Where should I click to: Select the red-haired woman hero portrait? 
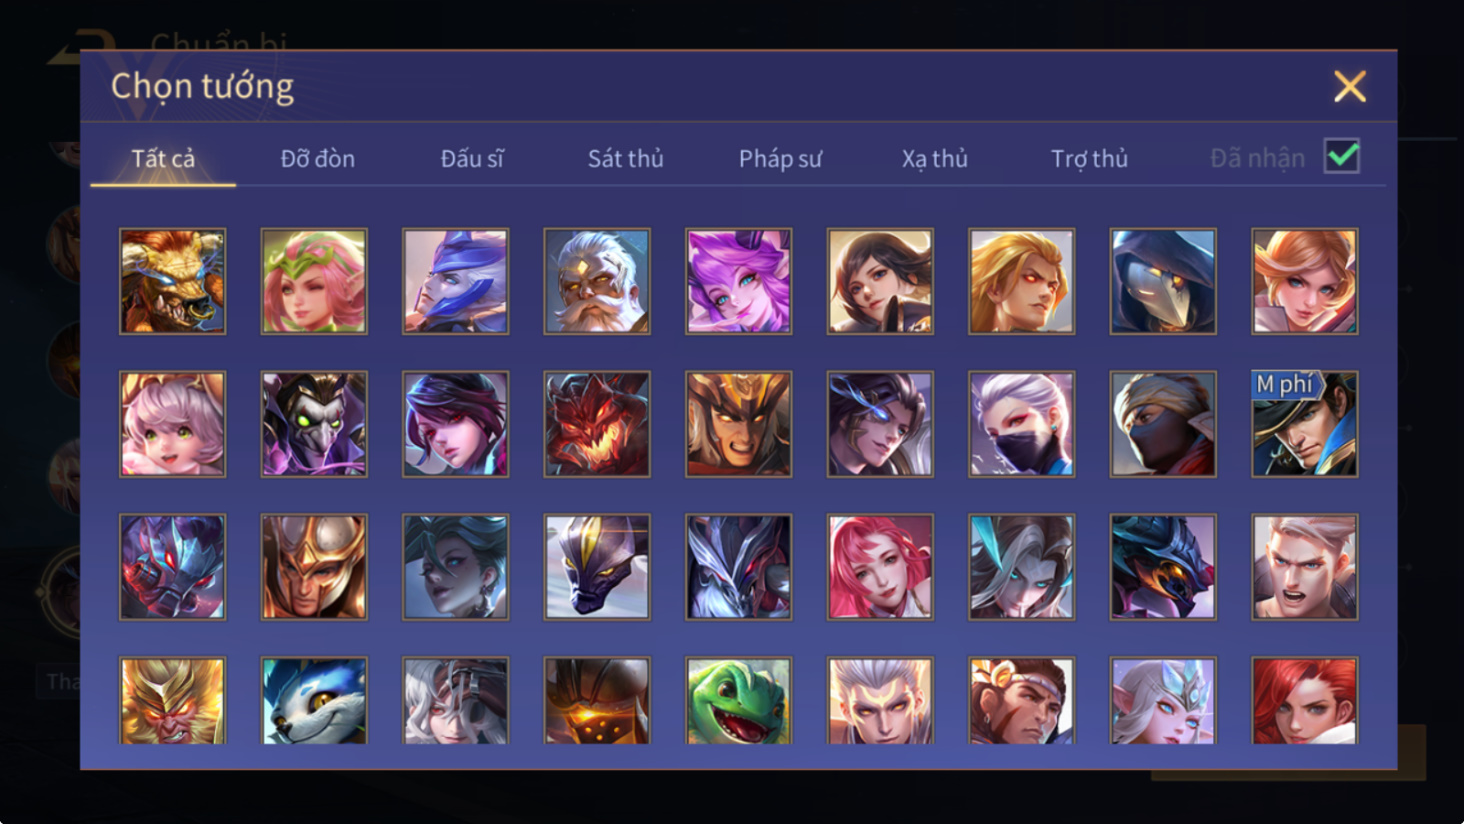coord(1304,700)
